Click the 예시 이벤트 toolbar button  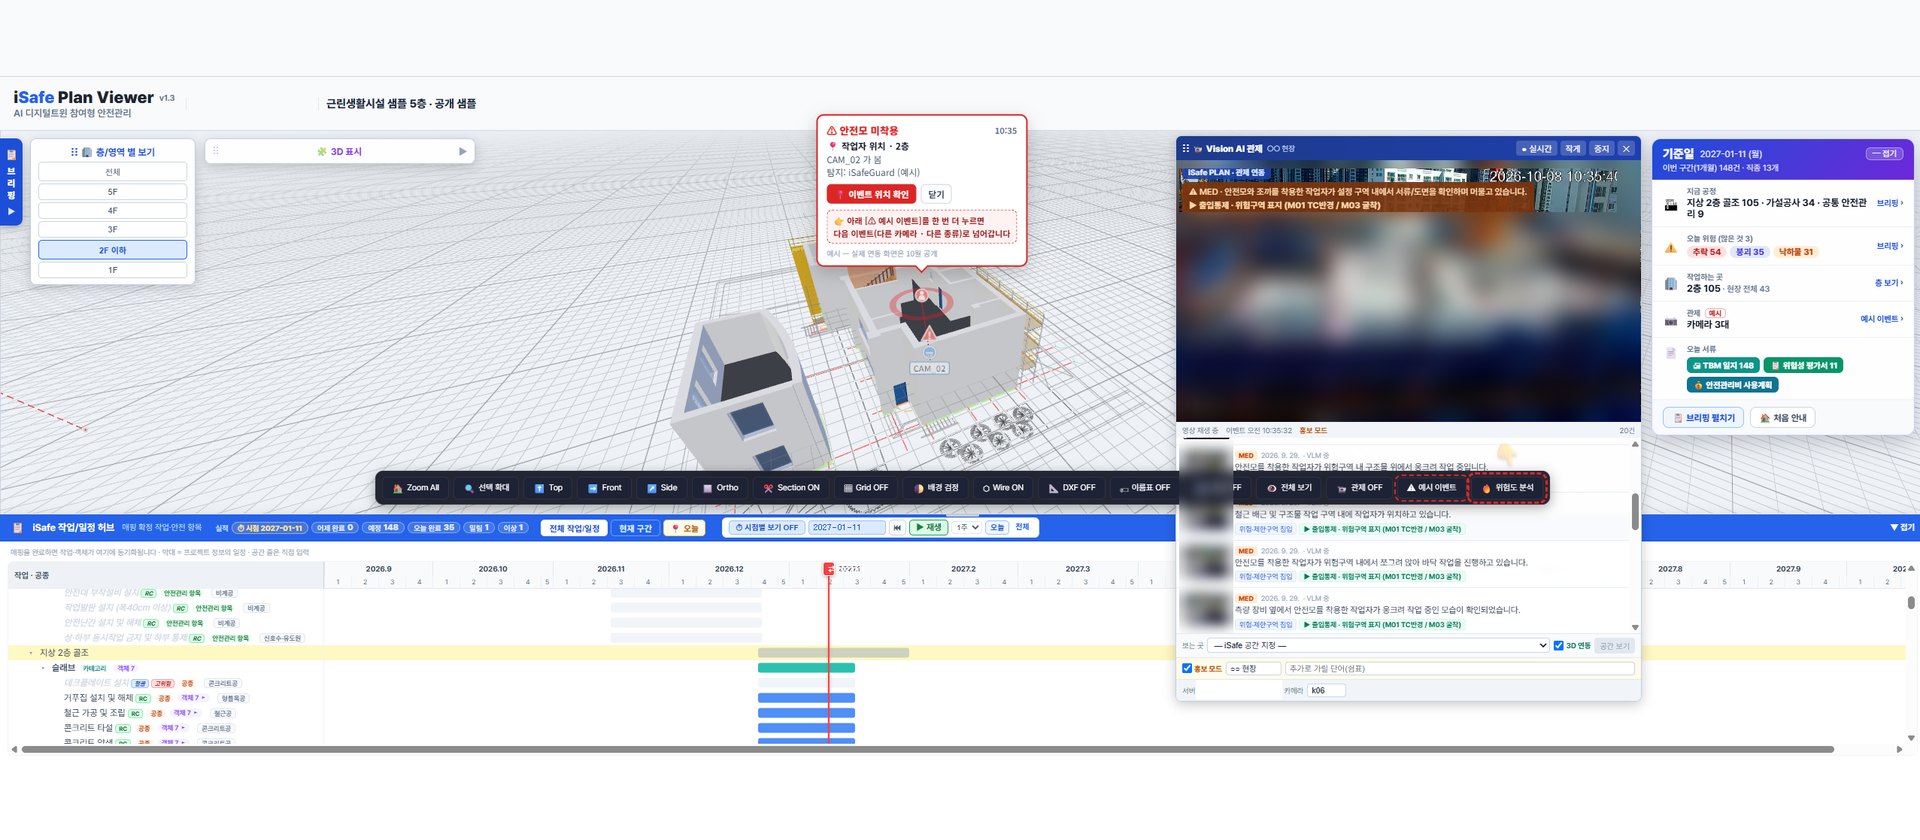click(x=1430, y=488)
